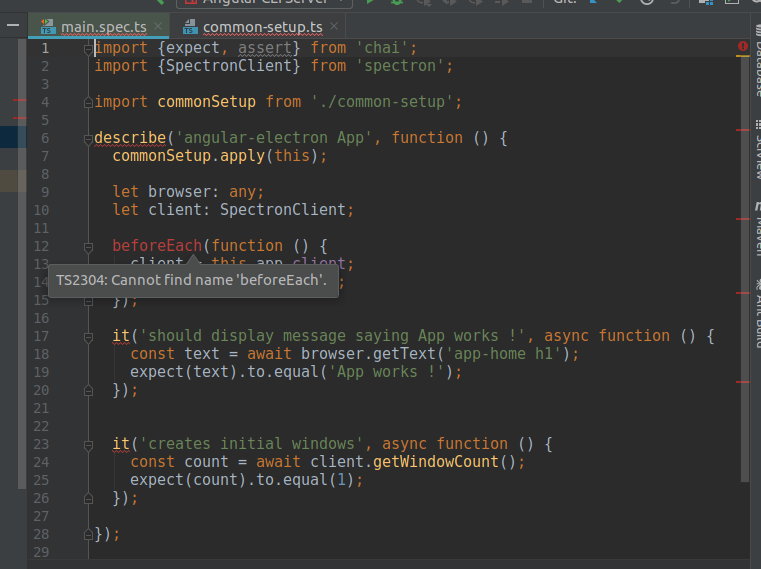This screenshot has width=761, height=569.
Task: Click the 'browser' variable declaration on line 9
Action: (179, 192)
